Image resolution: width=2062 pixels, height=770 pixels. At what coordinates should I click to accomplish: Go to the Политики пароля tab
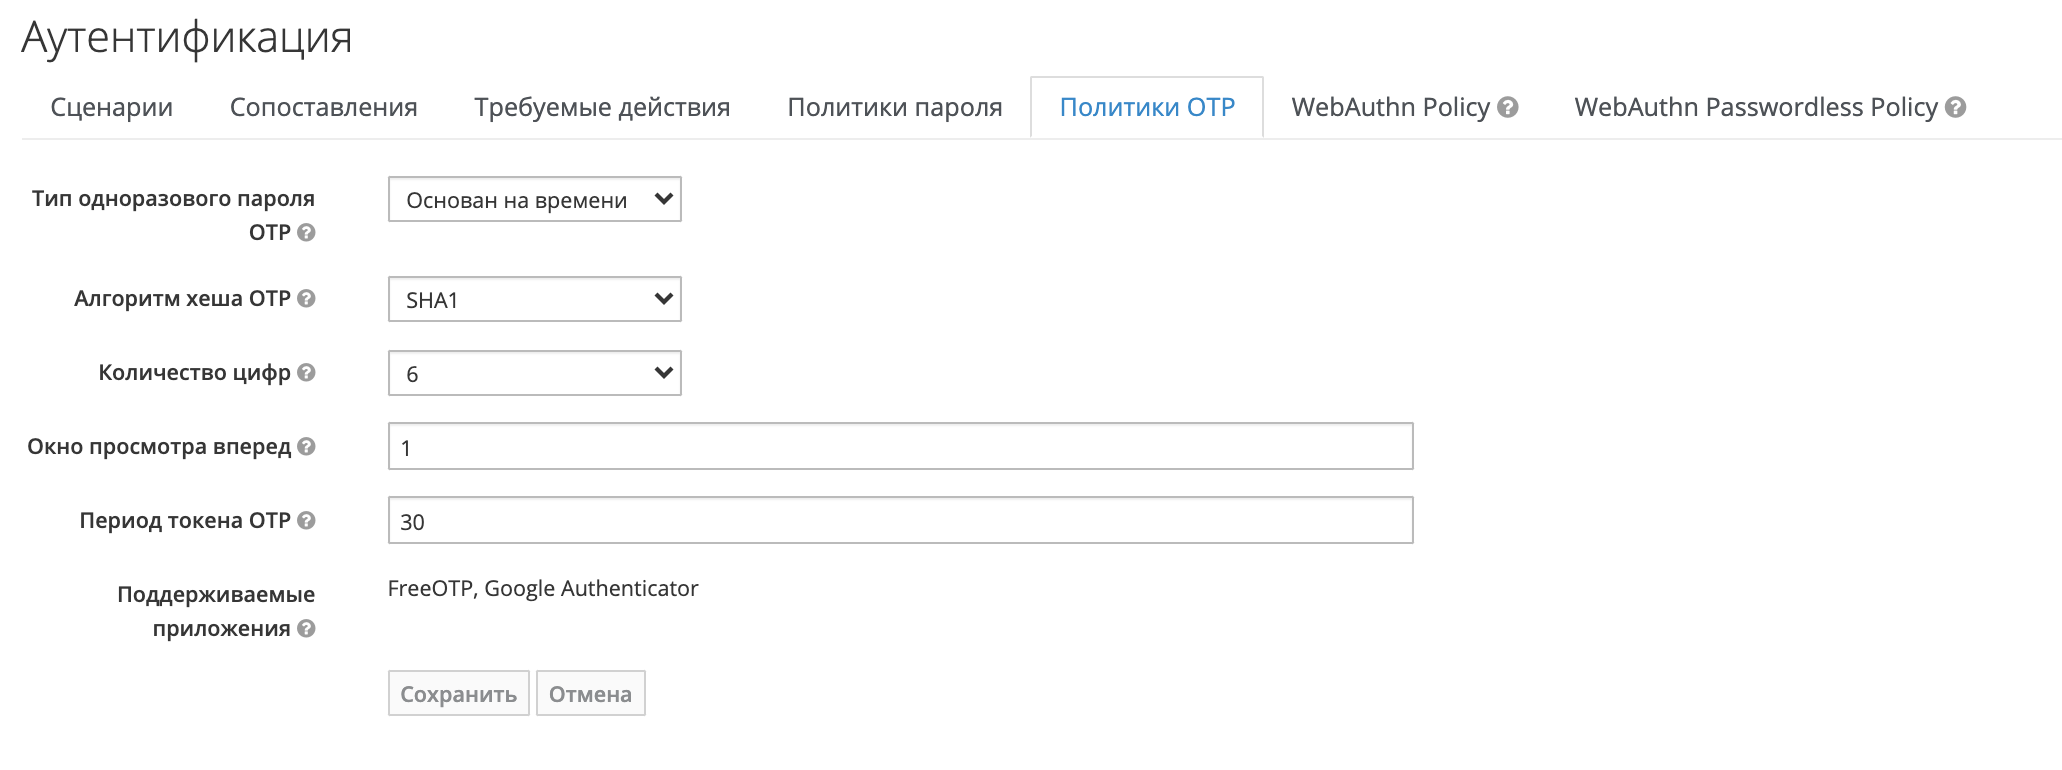coord(895,107)
